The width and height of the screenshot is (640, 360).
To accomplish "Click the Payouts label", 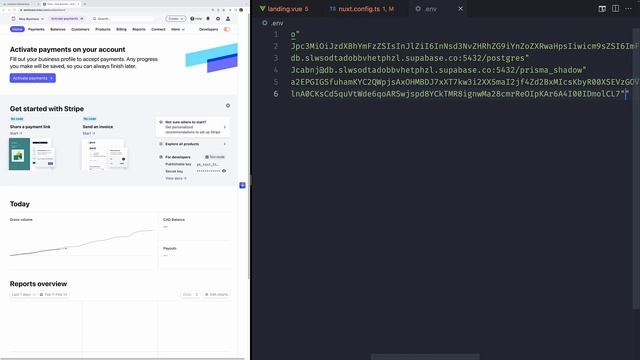I will coord(170,248).
